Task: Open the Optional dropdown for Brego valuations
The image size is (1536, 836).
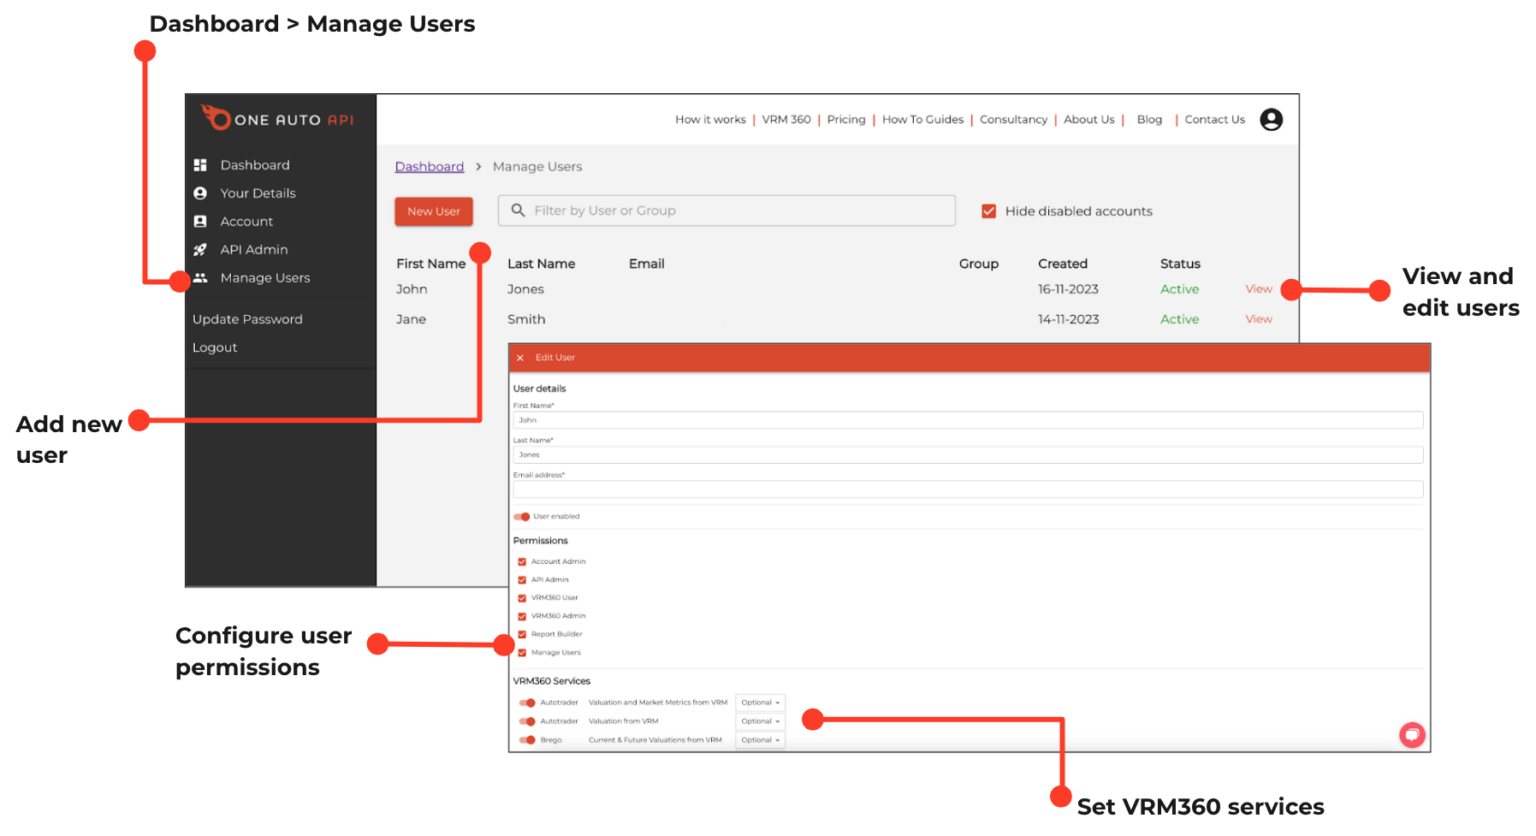Action: click(x=760, y=740)
